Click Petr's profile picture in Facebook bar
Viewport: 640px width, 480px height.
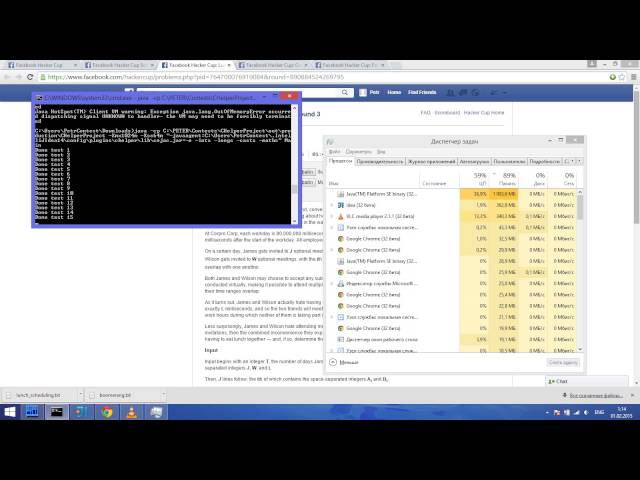(x=363, y=93)
